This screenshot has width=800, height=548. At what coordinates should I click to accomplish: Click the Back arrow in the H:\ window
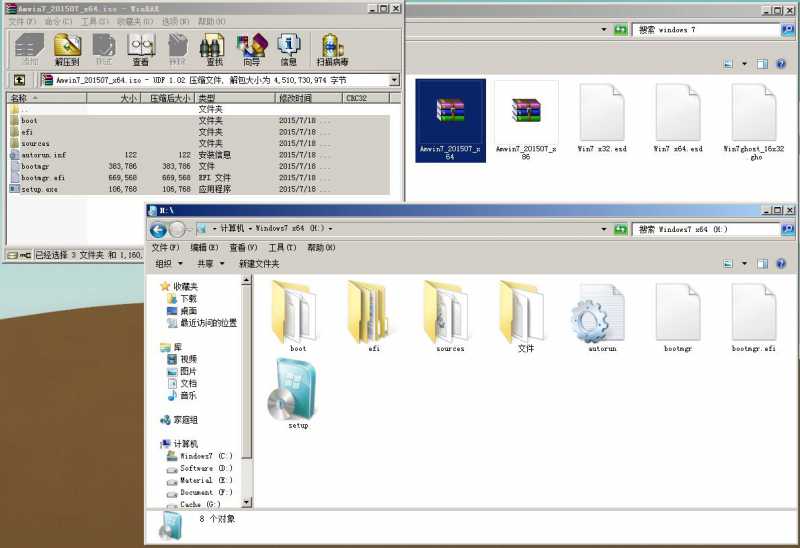click(158, 230)
